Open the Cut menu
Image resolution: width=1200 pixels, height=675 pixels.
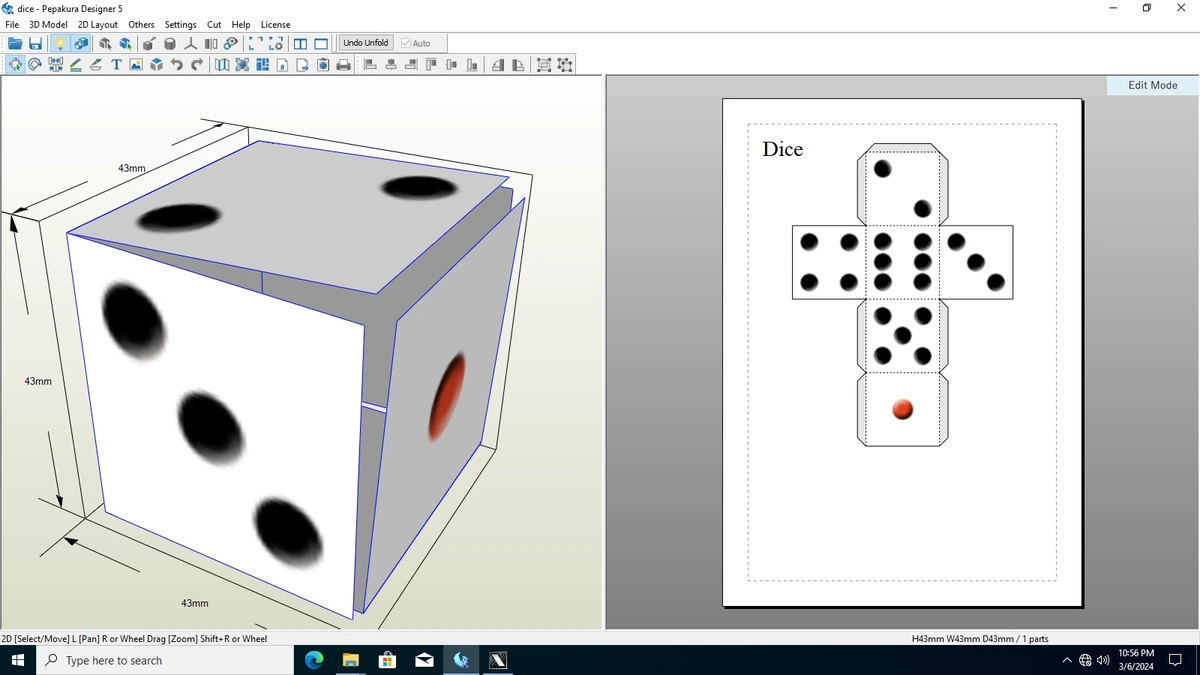pyautogui.click(x=214, y=25)
